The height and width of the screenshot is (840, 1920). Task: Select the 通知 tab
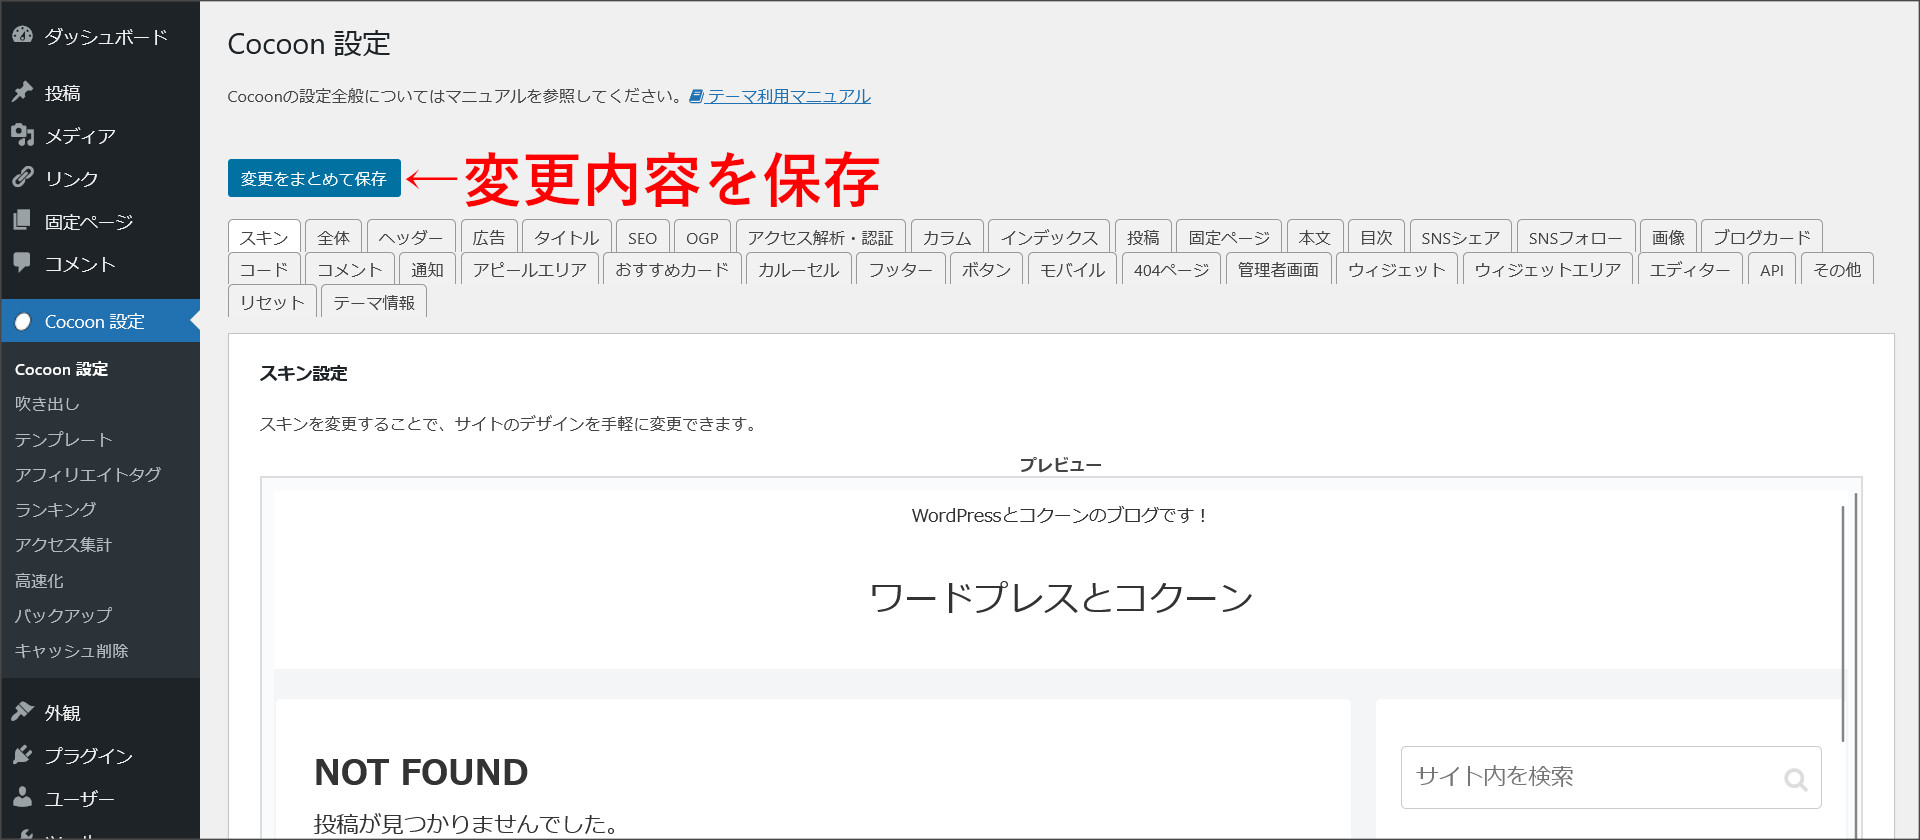[427, 269]
